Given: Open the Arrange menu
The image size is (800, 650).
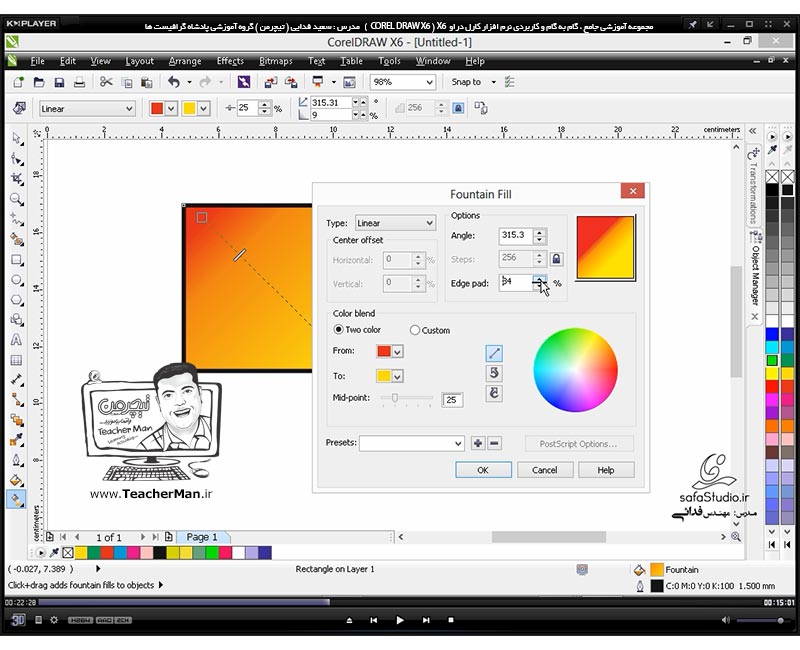Looking at the screenshot, I should pos(185,61).
